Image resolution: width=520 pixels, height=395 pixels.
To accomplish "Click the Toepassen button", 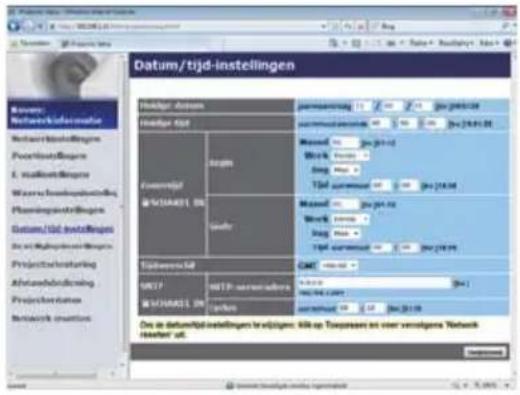I will pos(485,352).
